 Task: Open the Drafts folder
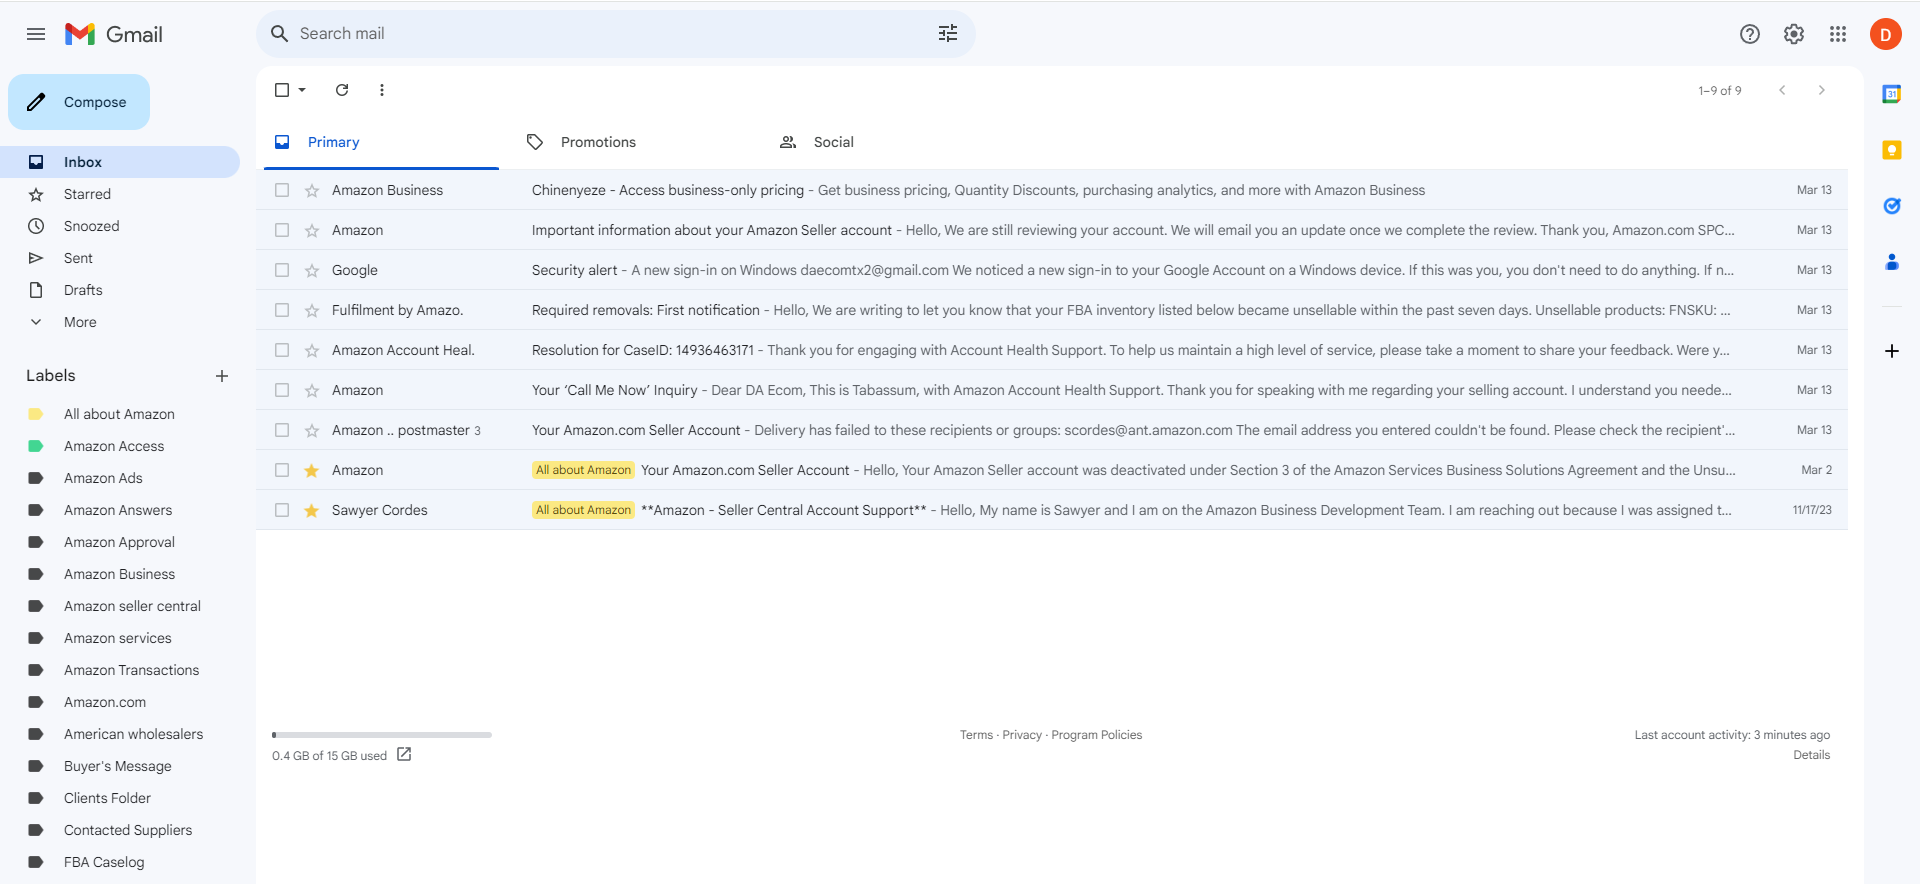tap(120, 290)
